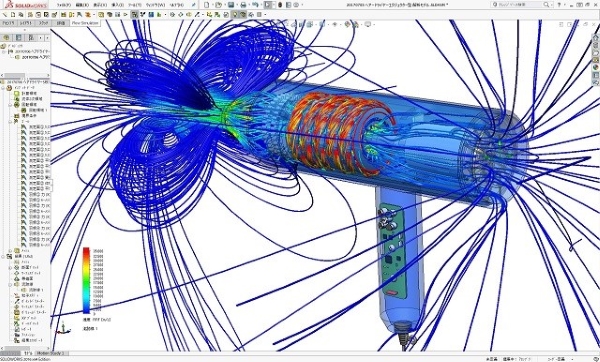
Task: Open the first menu in menu bar
Action: pyautogui.click(x=64, y=5)
